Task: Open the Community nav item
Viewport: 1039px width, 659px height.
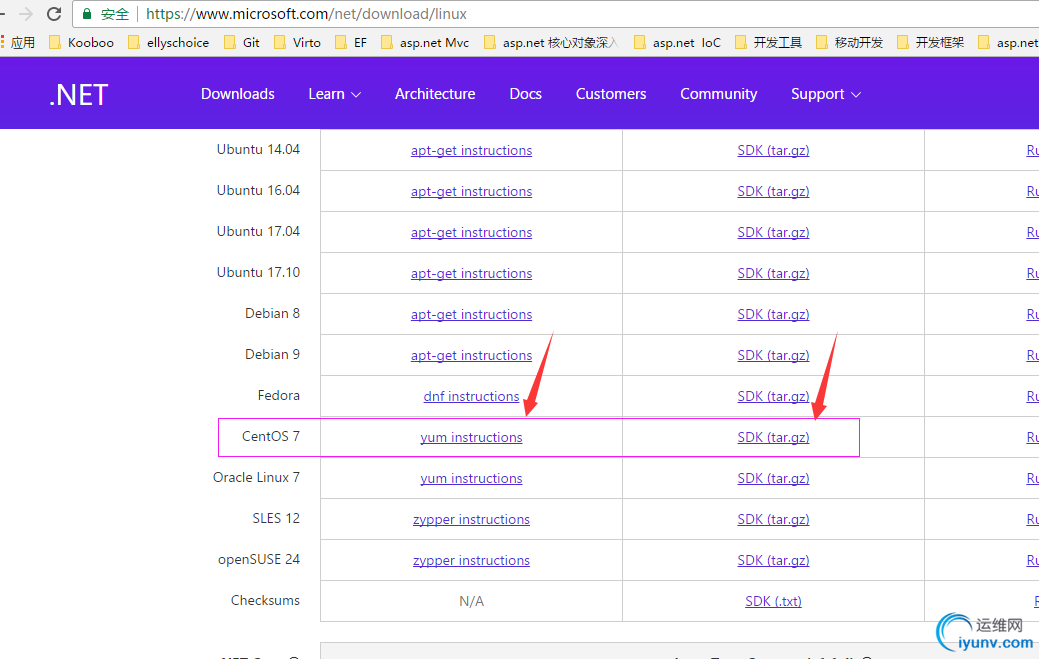Action: (719, 94)
